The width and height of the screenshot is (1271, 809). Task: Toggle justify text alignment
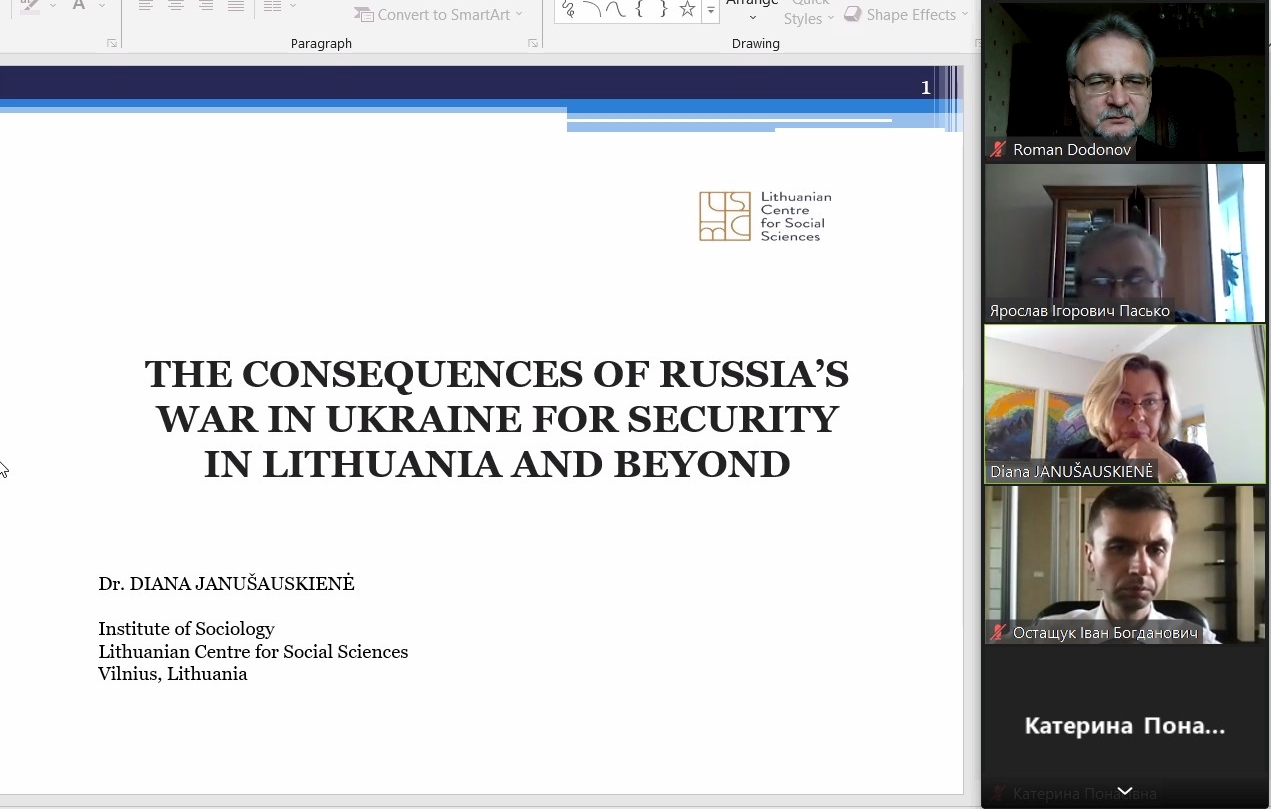(236, 7)
